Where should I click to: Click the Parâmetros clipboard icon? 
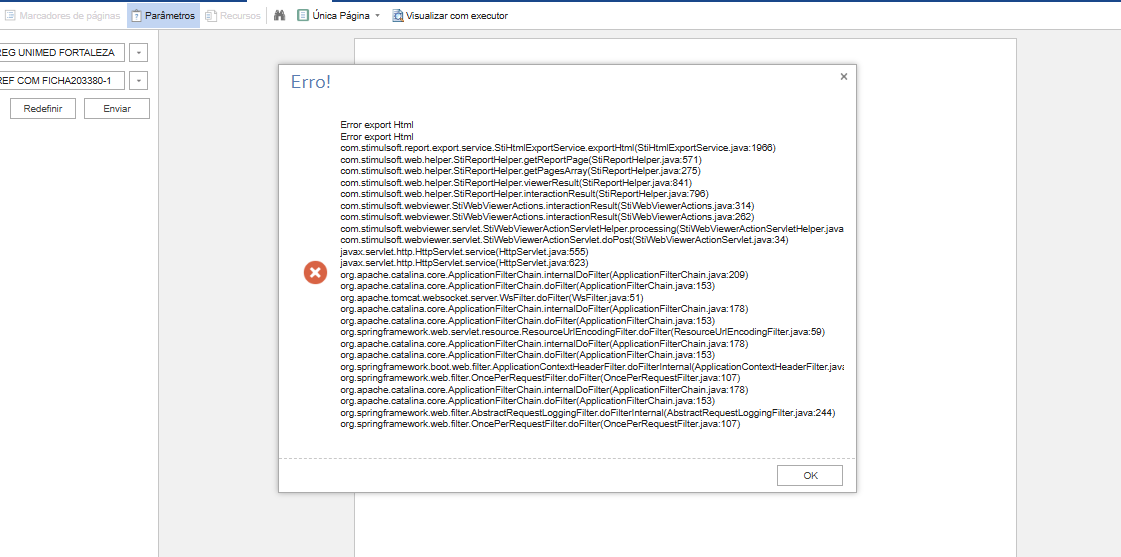click(136, 16)
